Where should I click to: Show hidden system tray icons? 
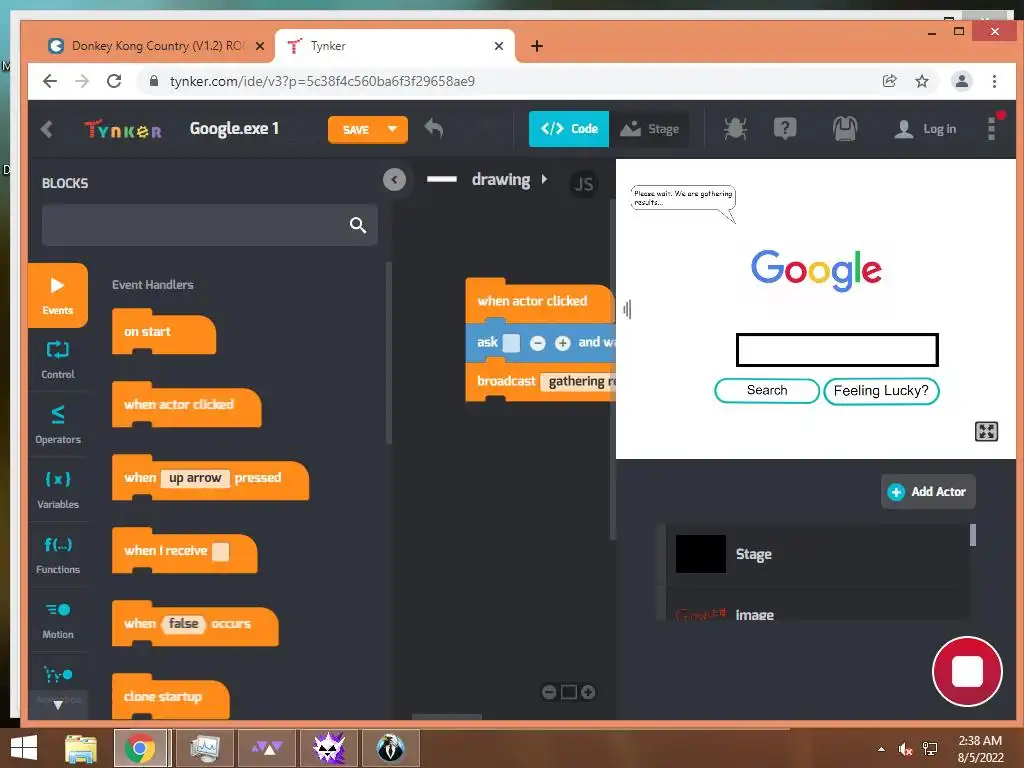coord(881,748)
